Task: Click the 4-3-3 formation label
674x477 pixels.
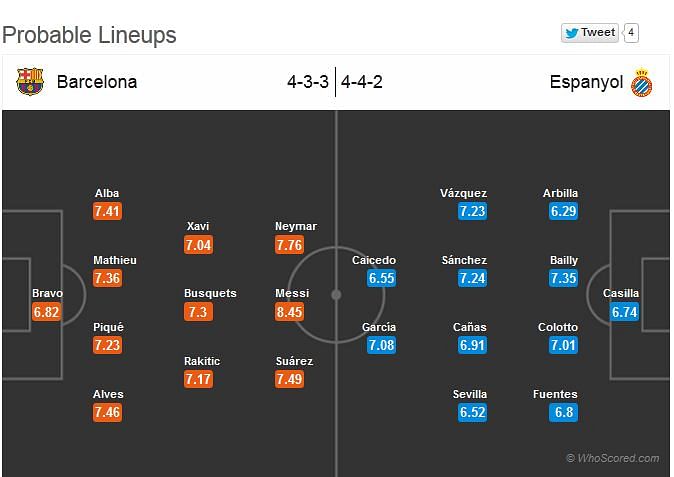Action: 308,82
